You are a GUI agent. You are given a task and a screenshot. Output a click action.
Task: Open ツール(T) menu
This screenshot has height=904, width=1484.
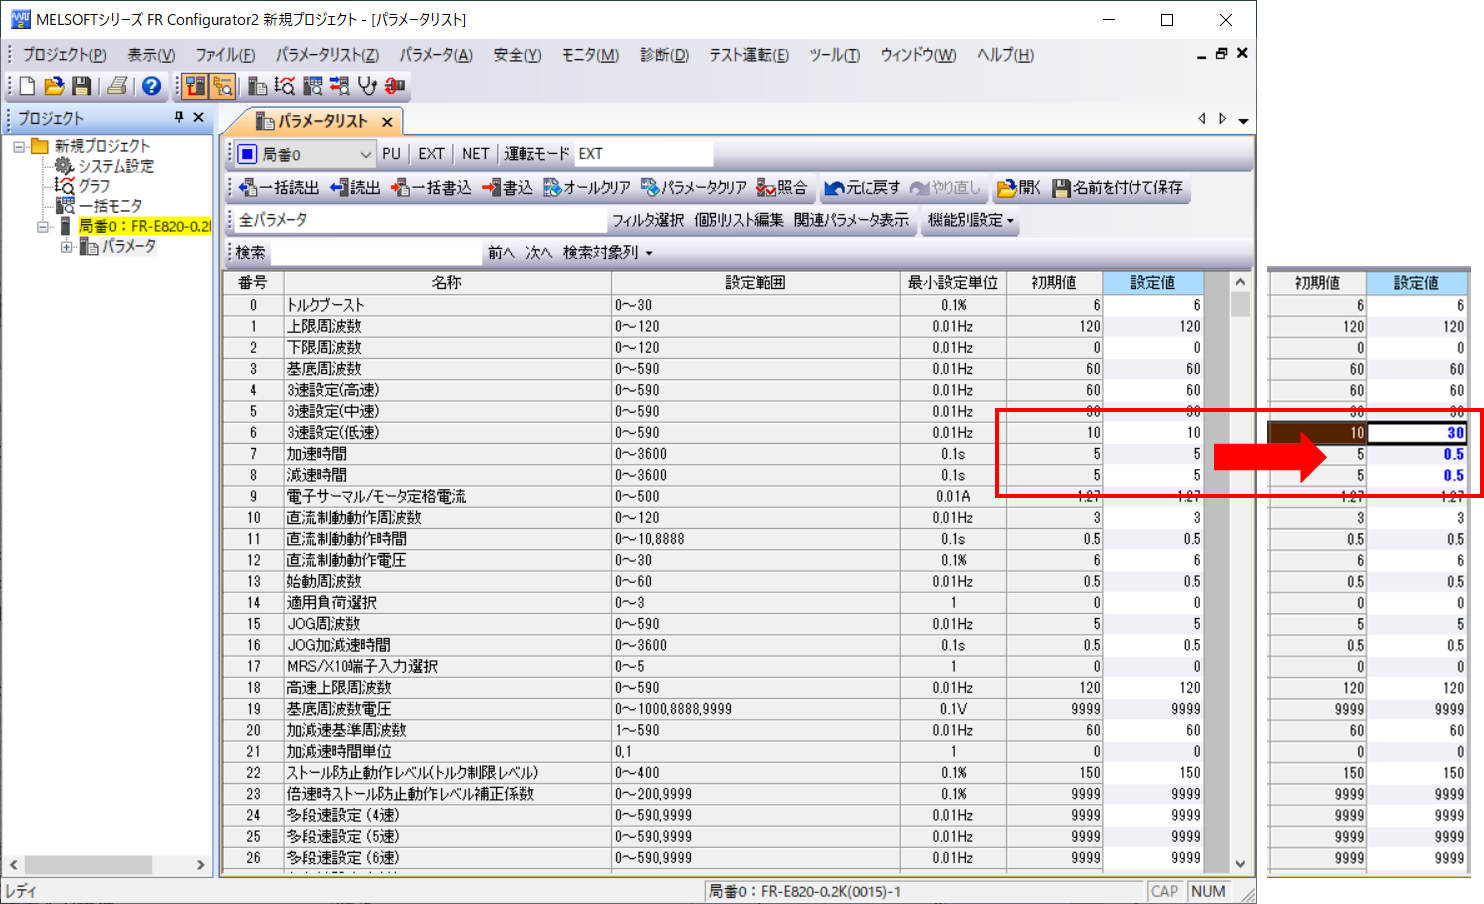[x=834, y=55]
